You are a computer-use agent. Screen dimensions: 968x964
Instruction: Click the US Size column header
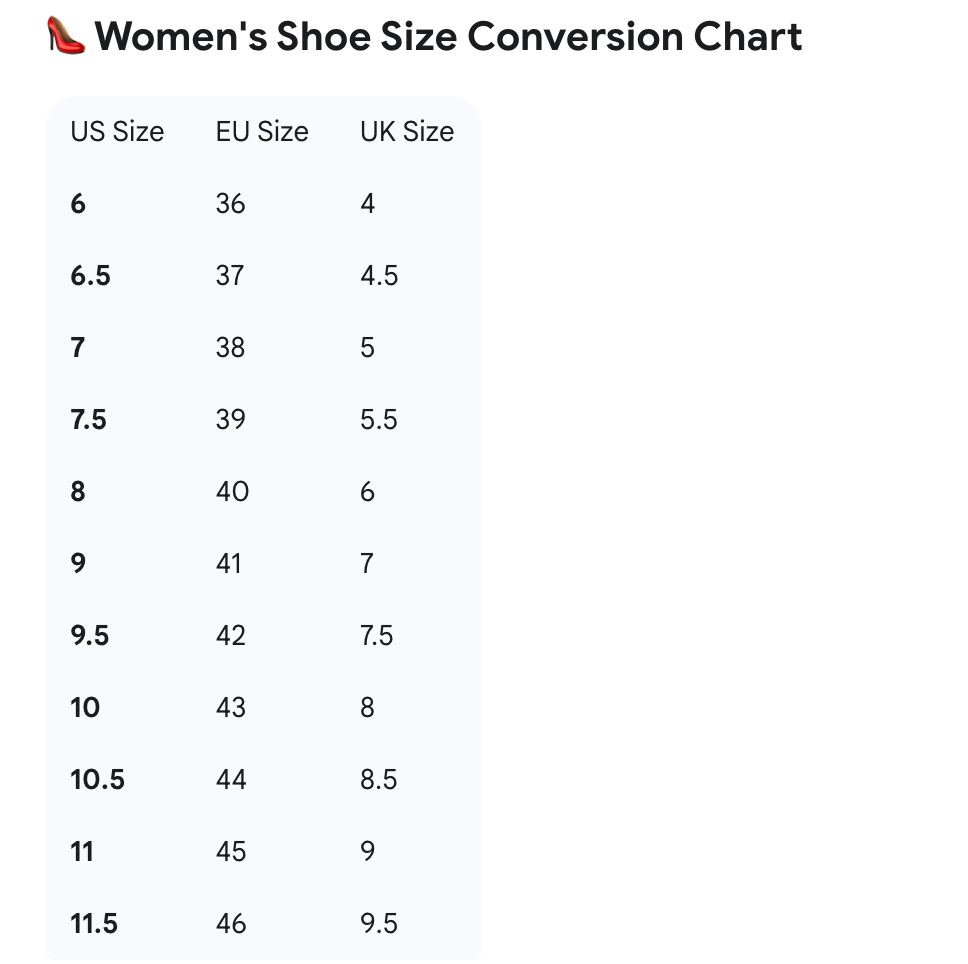[117, 132]
